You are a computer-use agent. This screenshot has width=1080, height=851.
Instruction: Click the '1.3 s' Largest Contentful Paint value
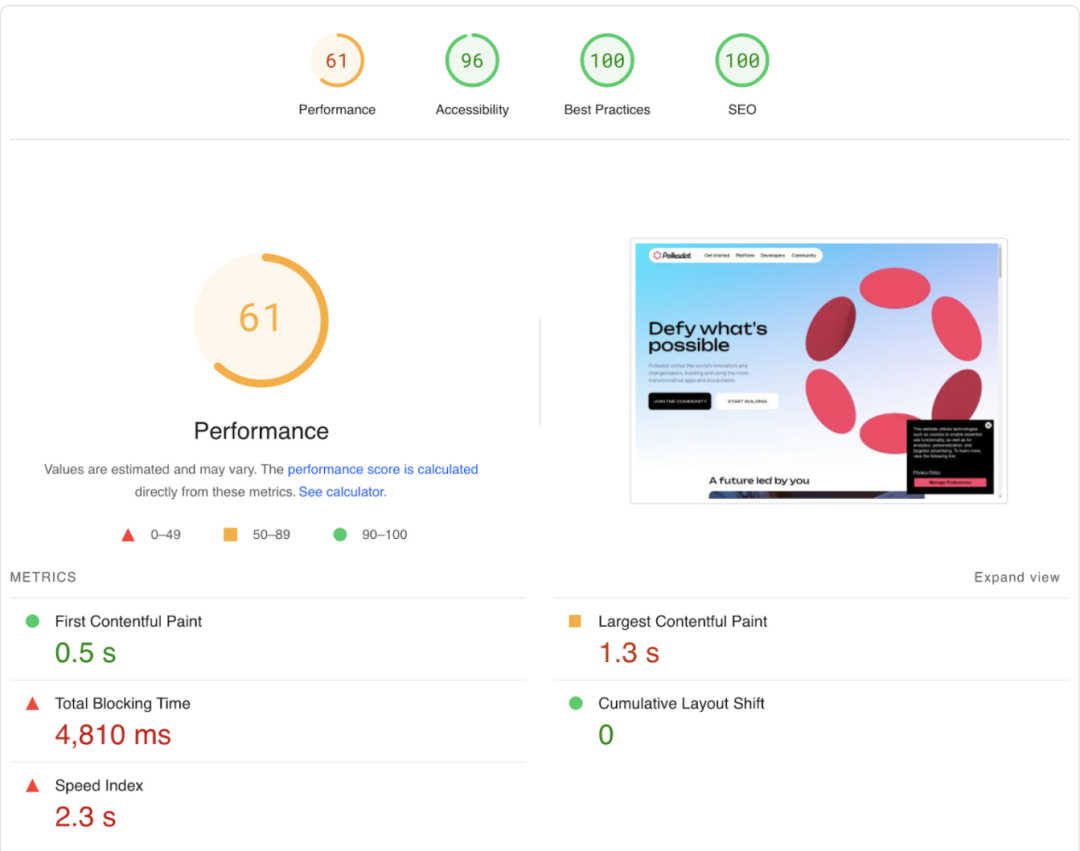click(629, 653)
